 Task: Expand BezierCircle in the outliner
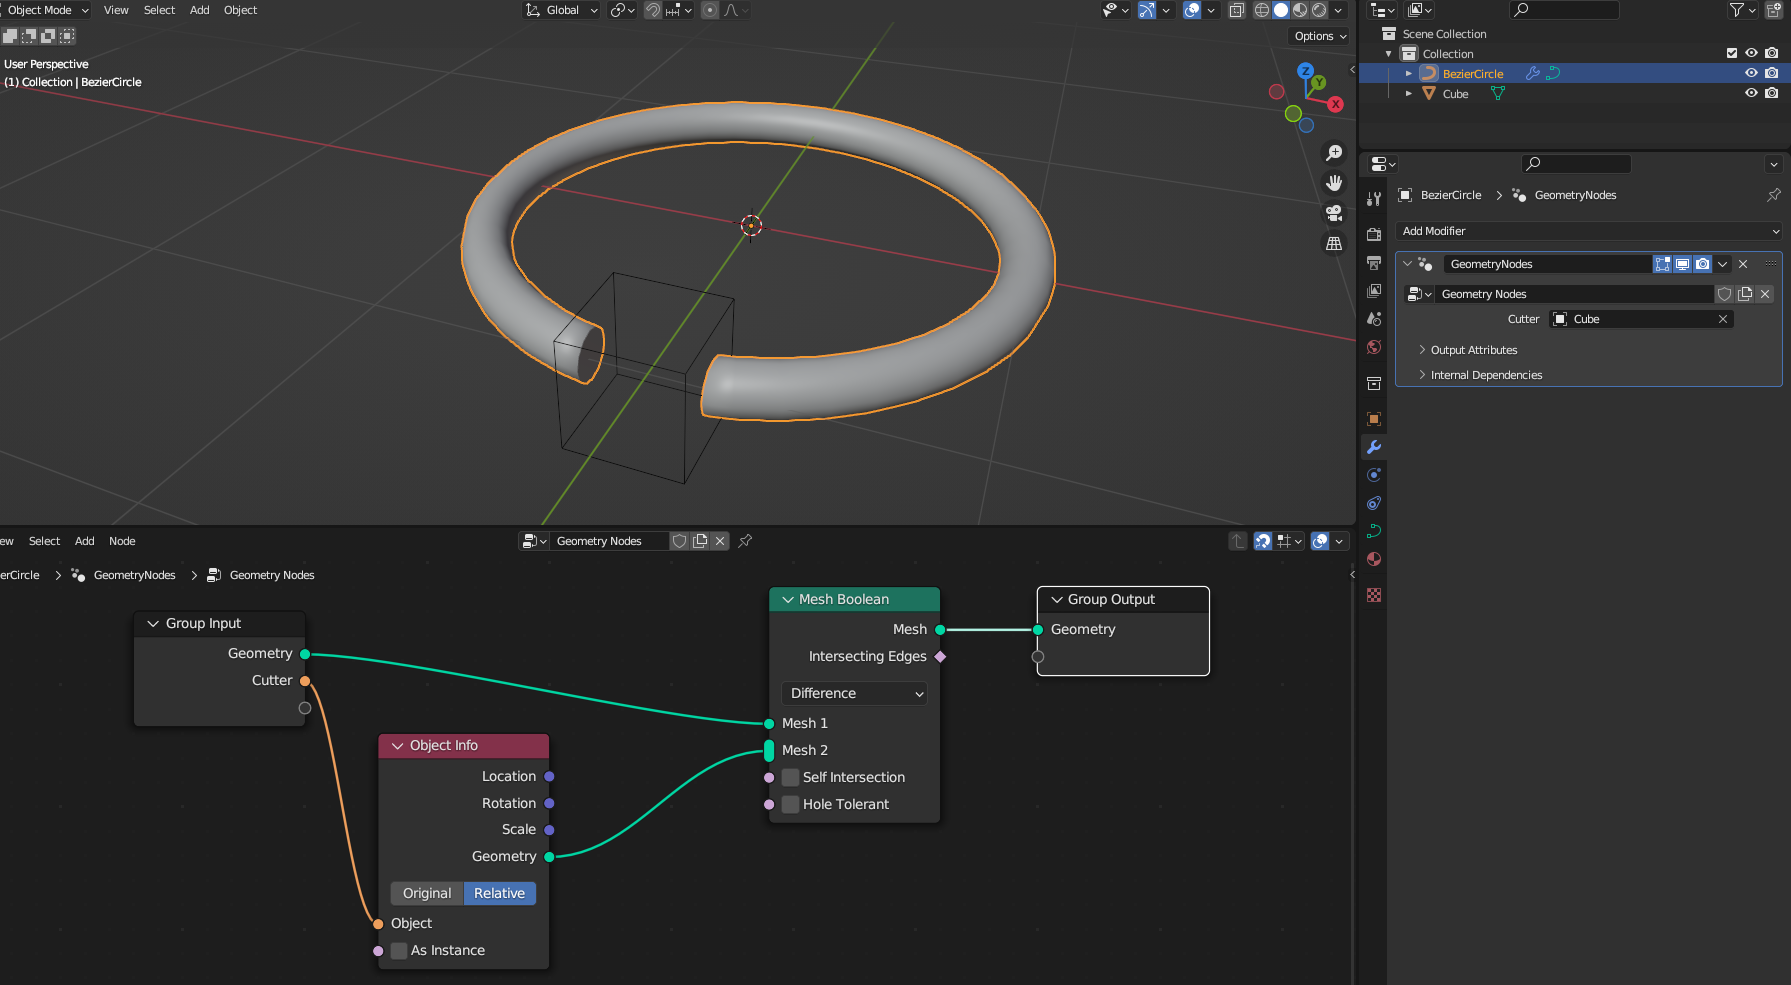(x=1409, y=73)
